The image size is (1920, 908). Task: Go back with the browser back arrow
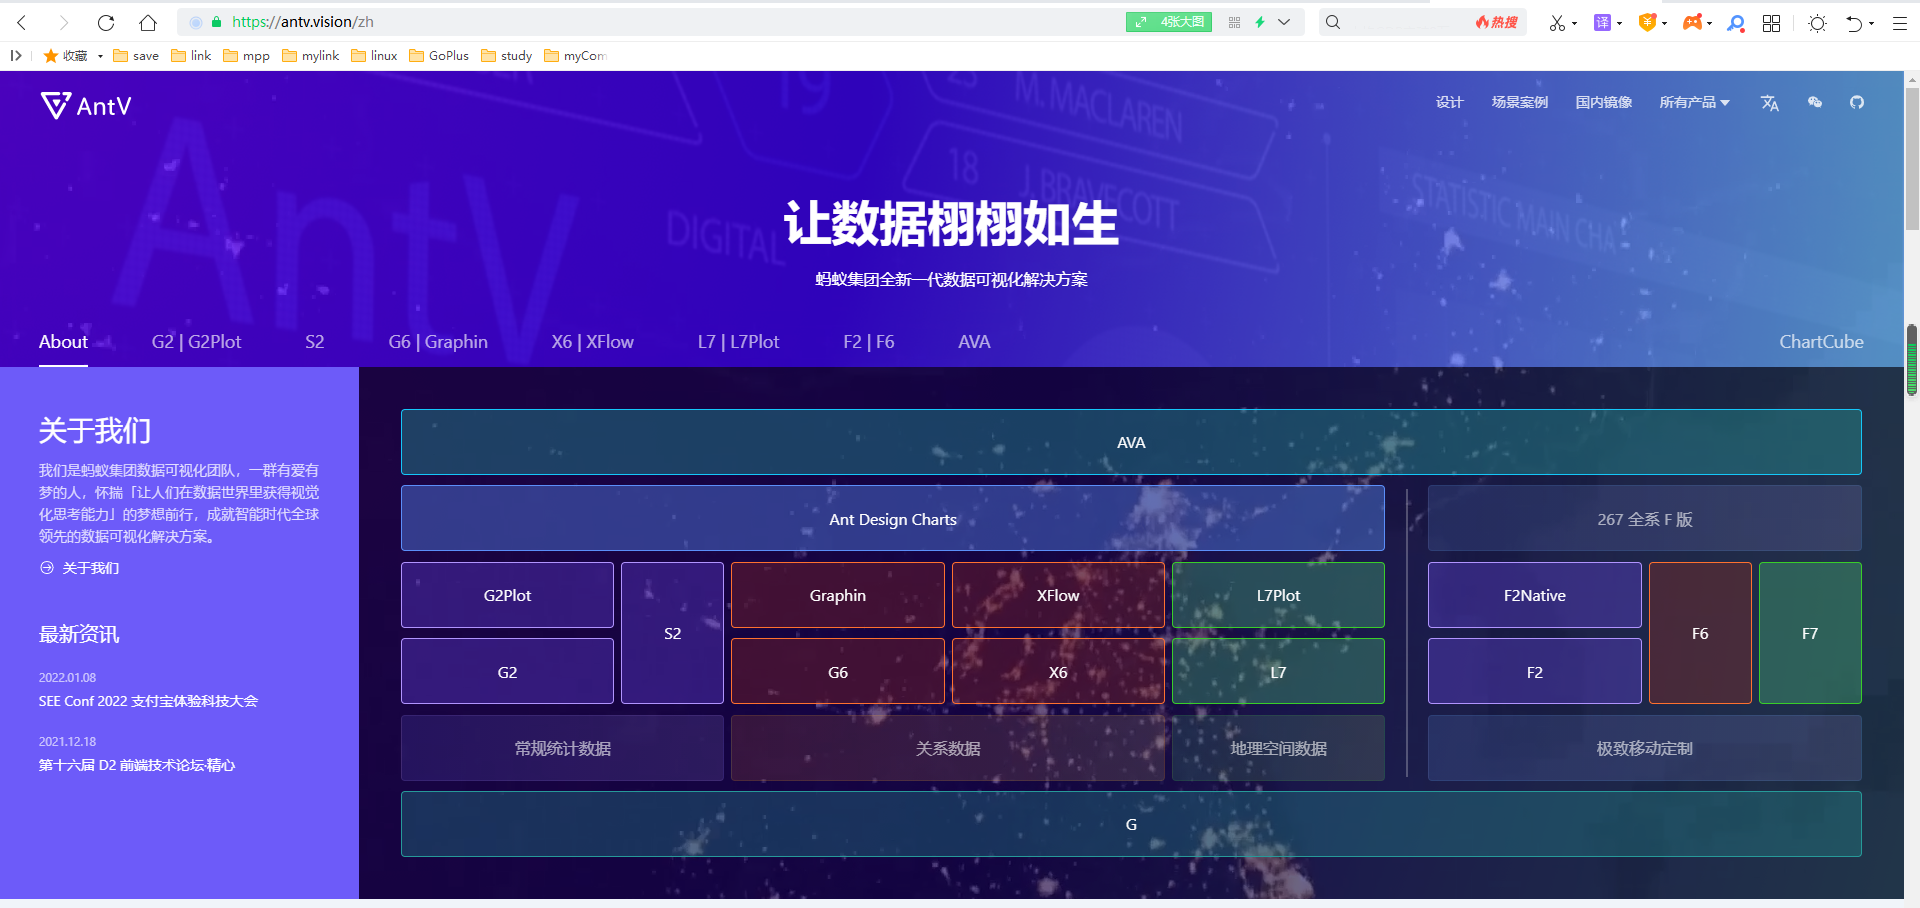pos(22,22)
